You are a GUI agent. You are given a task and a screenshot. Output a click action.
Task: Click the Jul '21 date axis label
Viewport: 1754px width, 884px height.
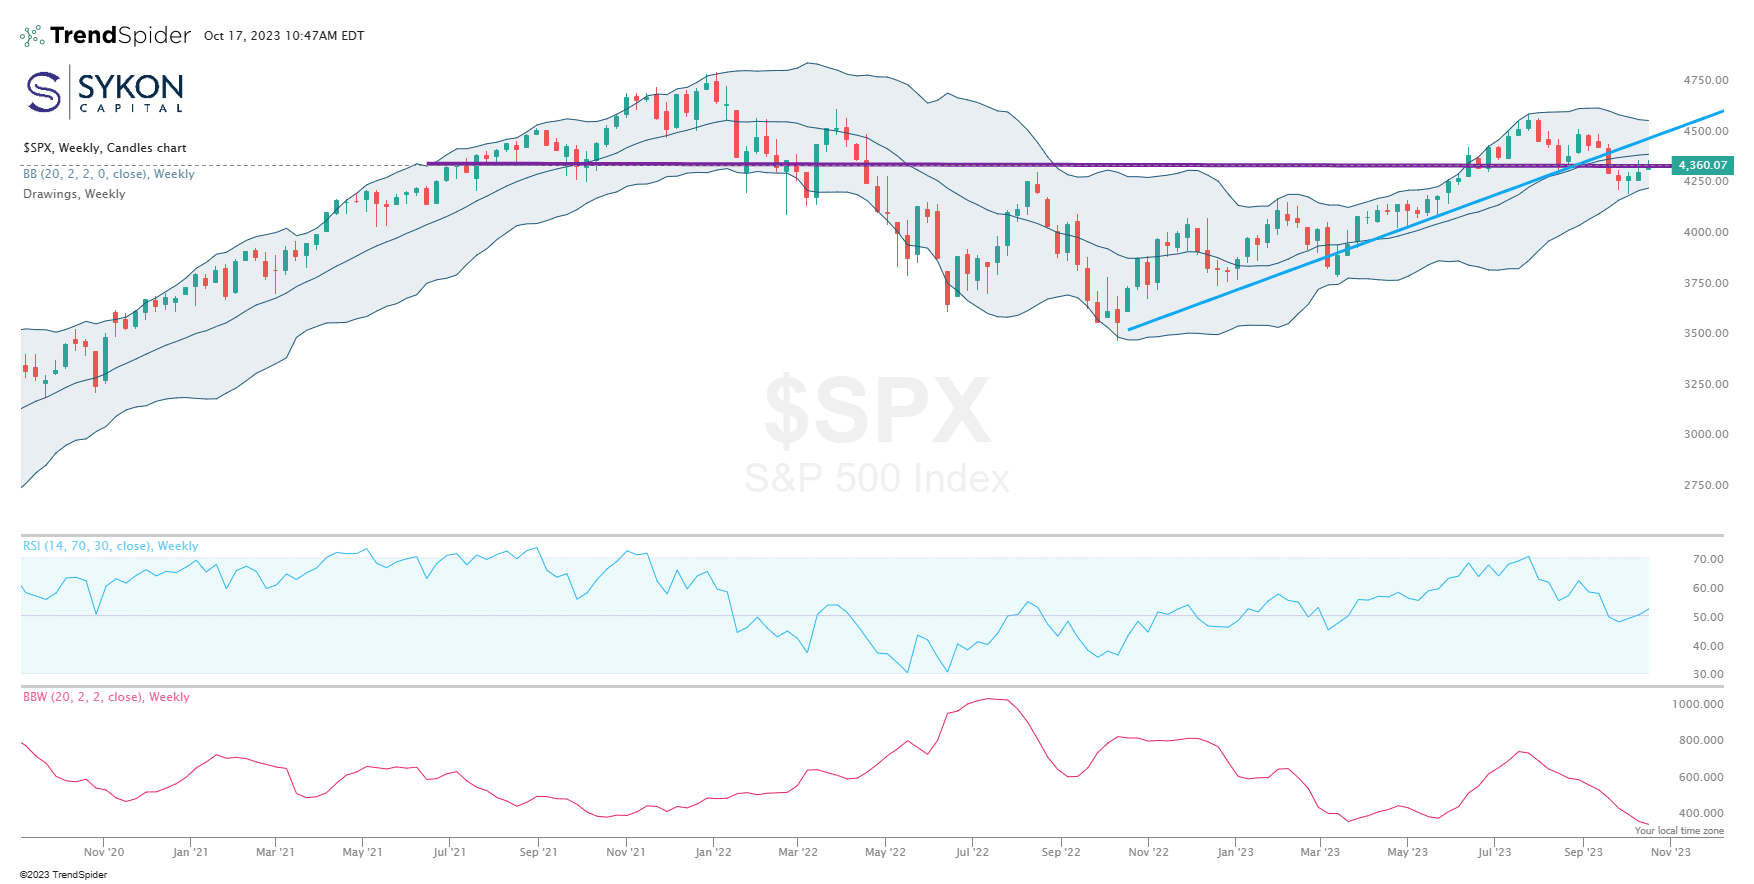click(x=449, y=852)
